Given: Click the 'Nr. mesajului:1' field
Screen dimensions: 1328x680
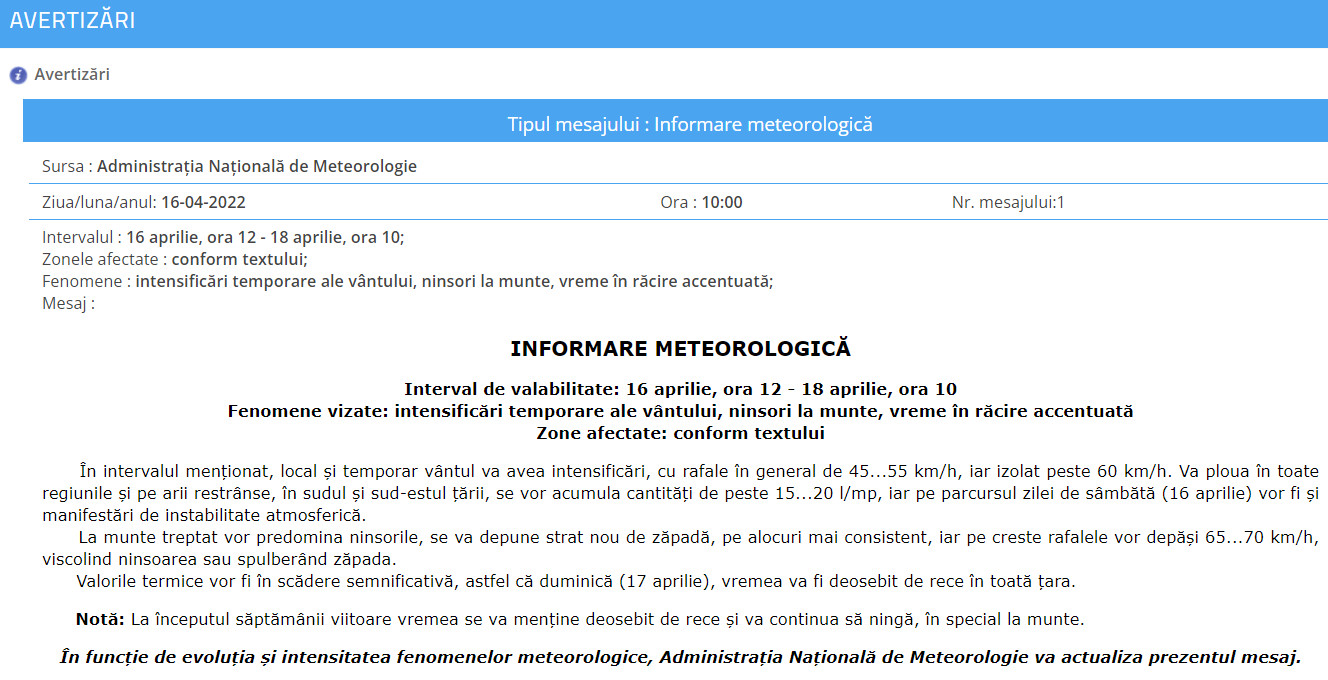Looking at the screenshot, I should pyautogui.click(x=1008, y=202).
